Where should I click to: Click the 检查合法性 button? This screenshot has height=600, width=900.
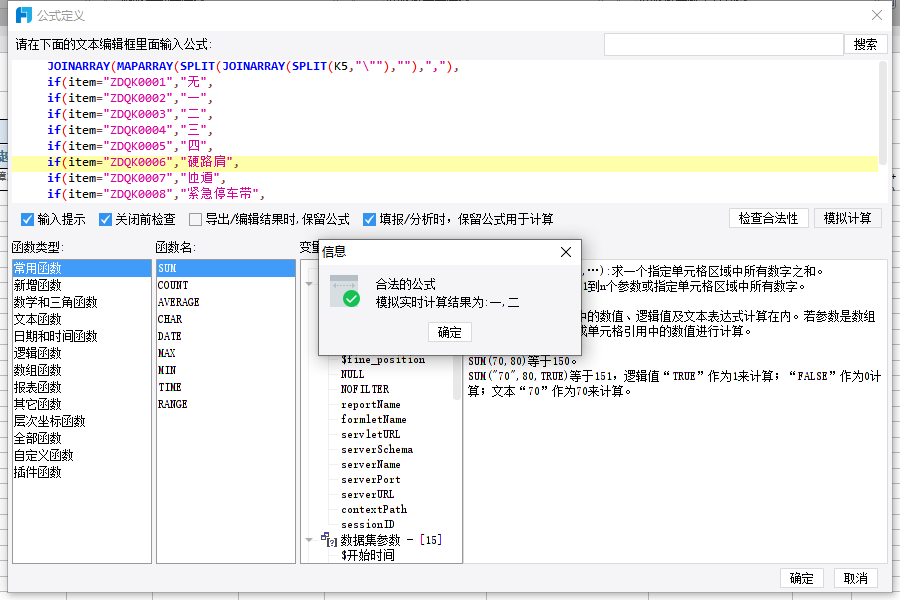[x=769, y=219]
